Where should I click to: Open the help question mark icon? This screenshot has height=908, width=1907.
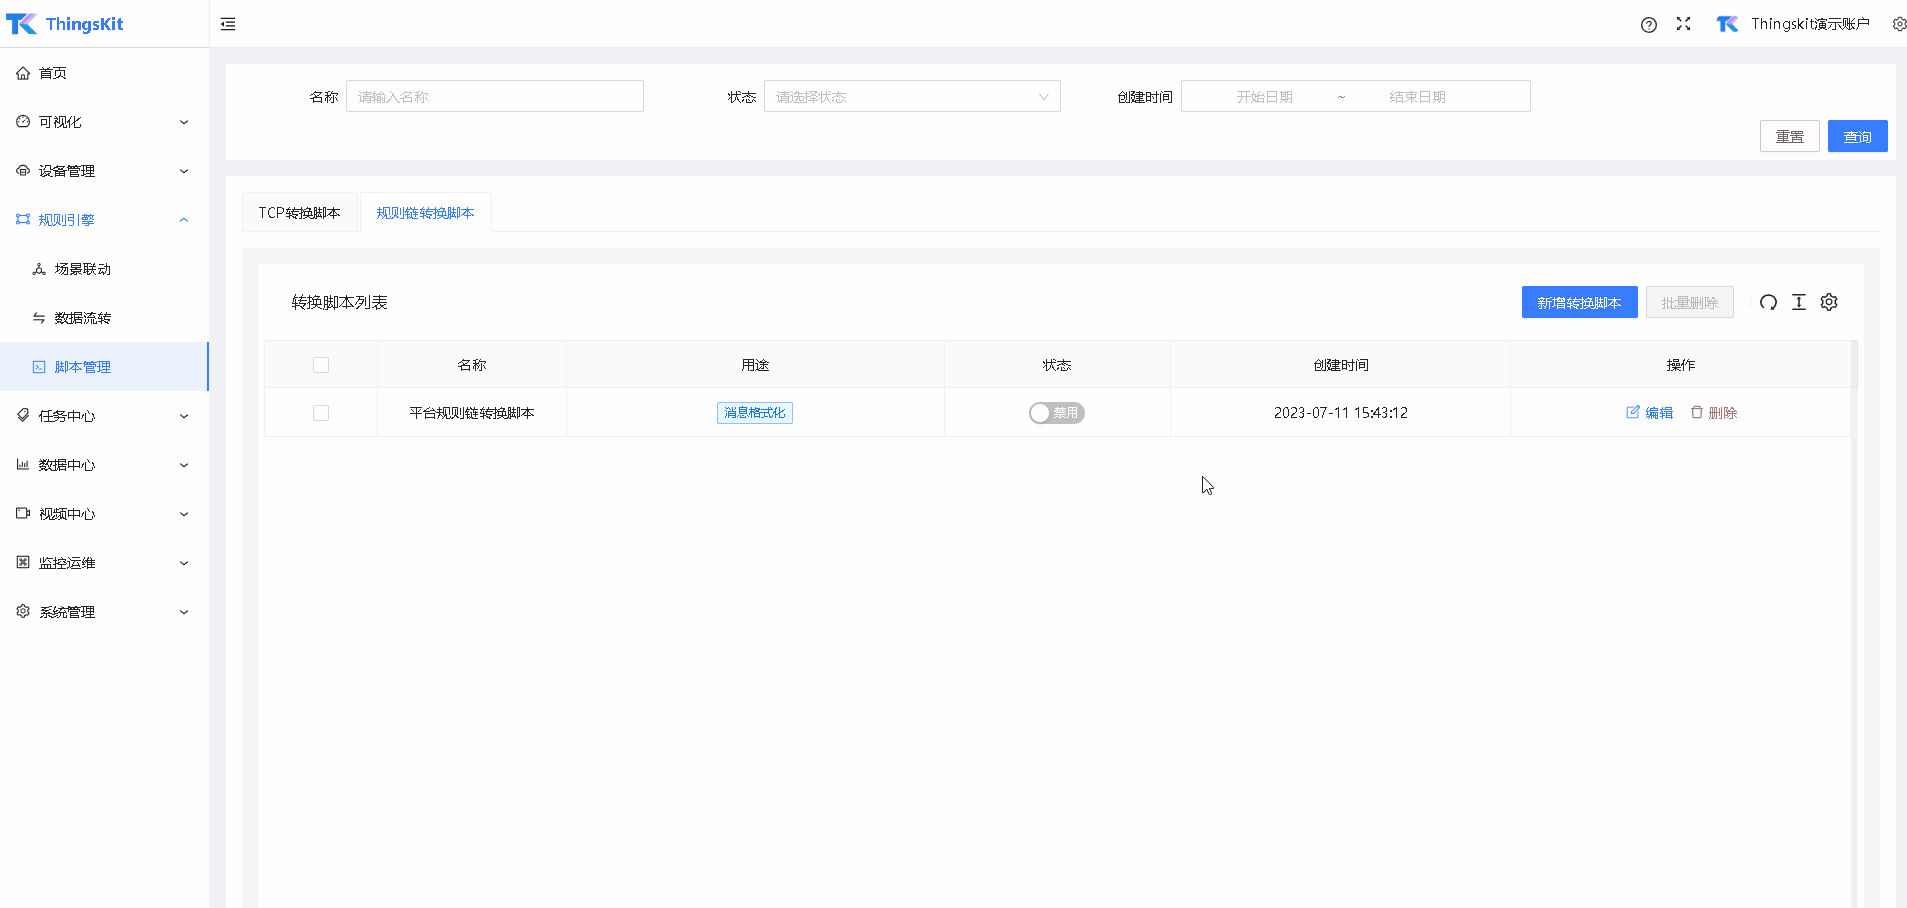point(1649,25)
